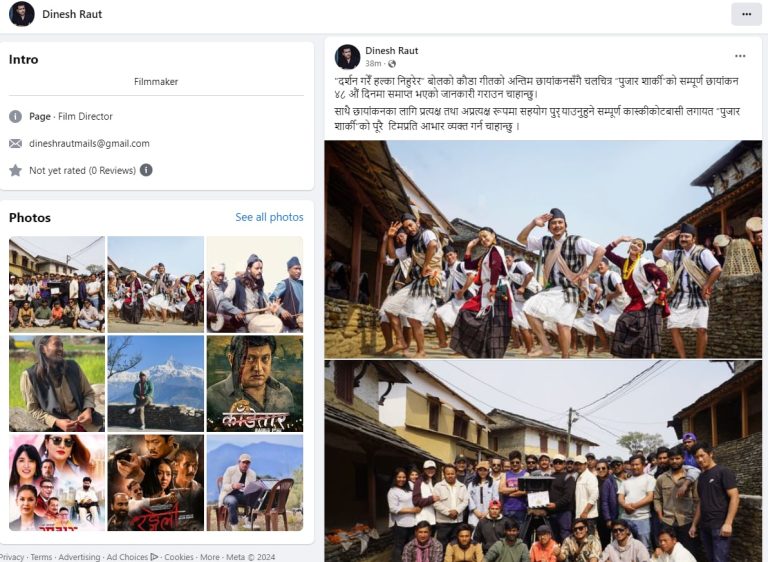Viewport: 768px width, 562px height.
Task: Click the globe privacy icon on the post
Action: tap(392, 64)
